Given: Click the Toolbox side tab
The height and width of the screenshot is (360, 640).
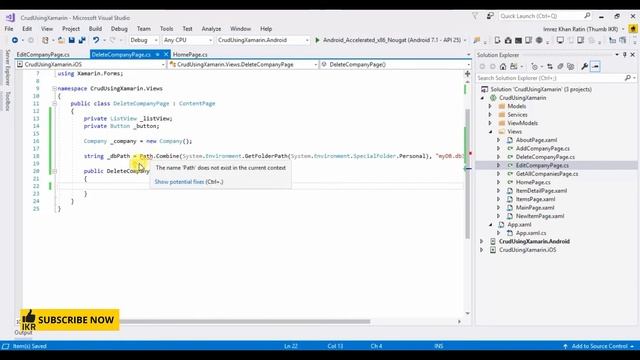Looking at the screenshot, I should [x=8, y=101].
